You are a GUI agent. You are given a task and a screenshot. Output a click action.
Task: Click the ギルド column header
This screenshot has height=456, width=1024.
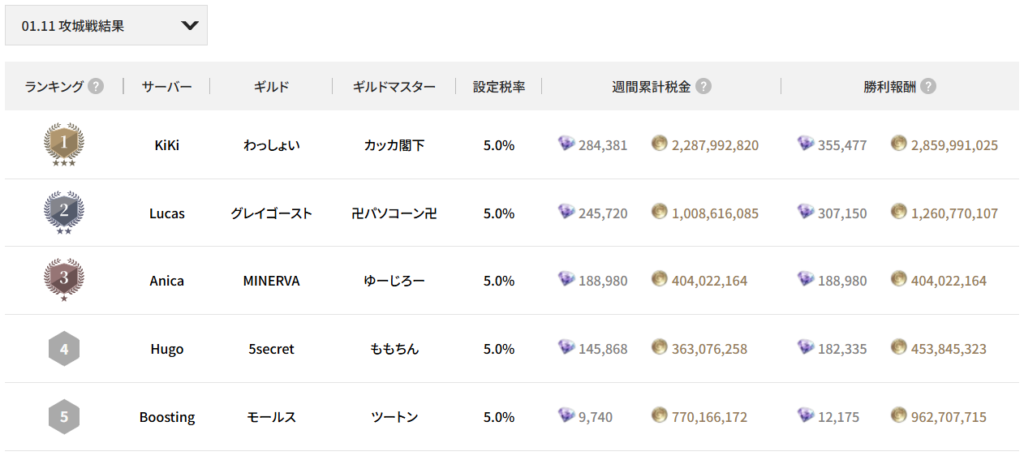pos(271,86)
